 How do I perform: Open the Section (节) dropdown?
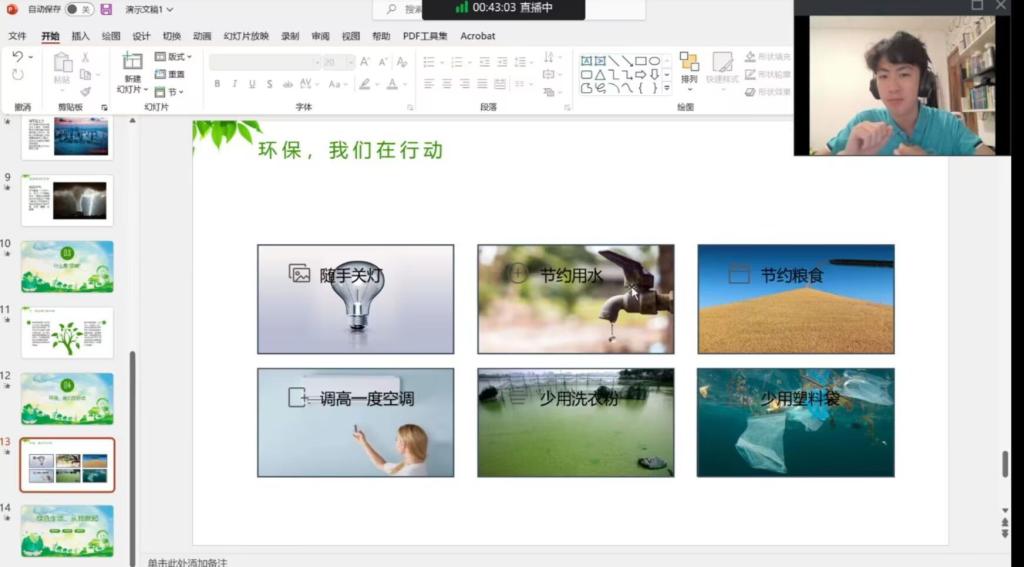click(x=169, y=92)
